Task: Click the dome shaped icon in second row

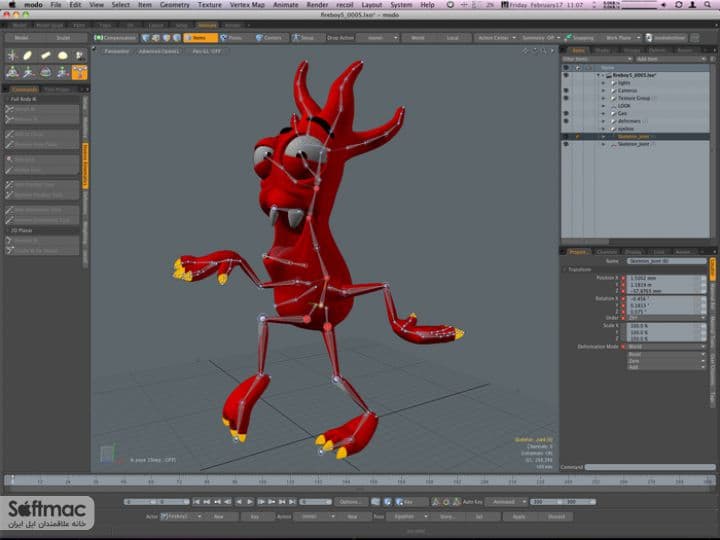Action: coord(45,72)
